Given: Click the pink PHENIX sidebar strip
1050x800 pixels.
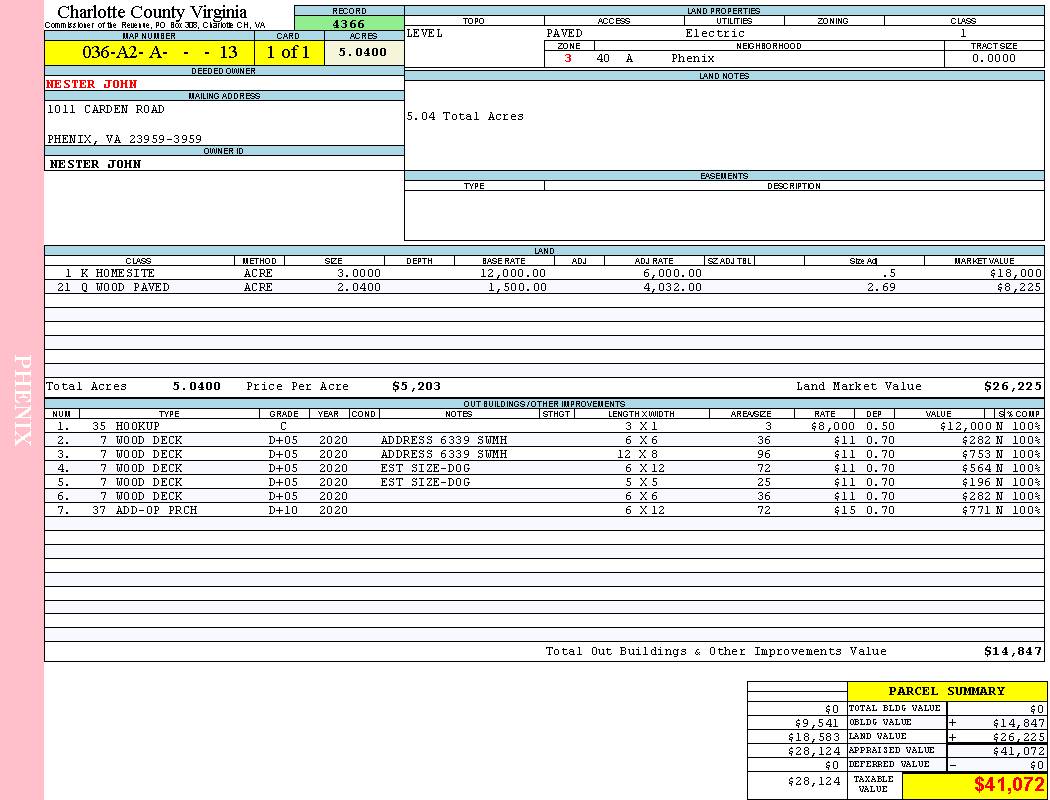Looking at the screenshot, I should coord(22,400).
